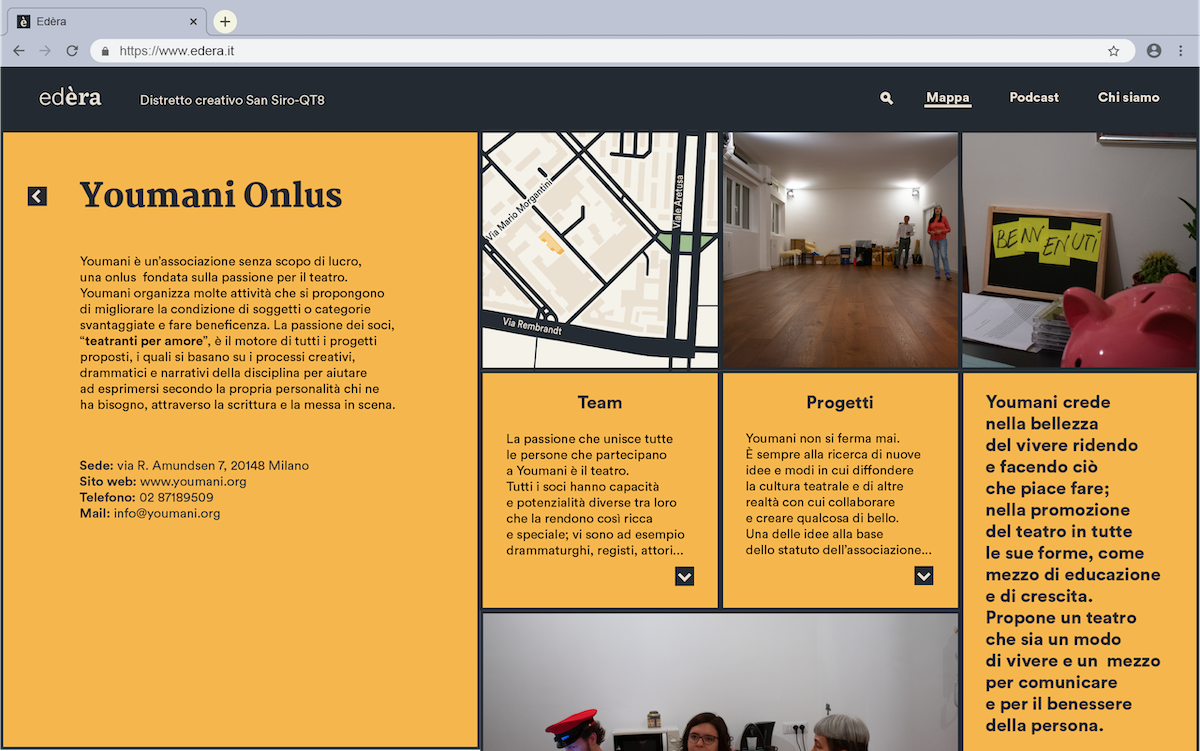Click the bold phrase teatranti per amore
This screenshot has width=1200, height=751.
(x=143, y=341)
